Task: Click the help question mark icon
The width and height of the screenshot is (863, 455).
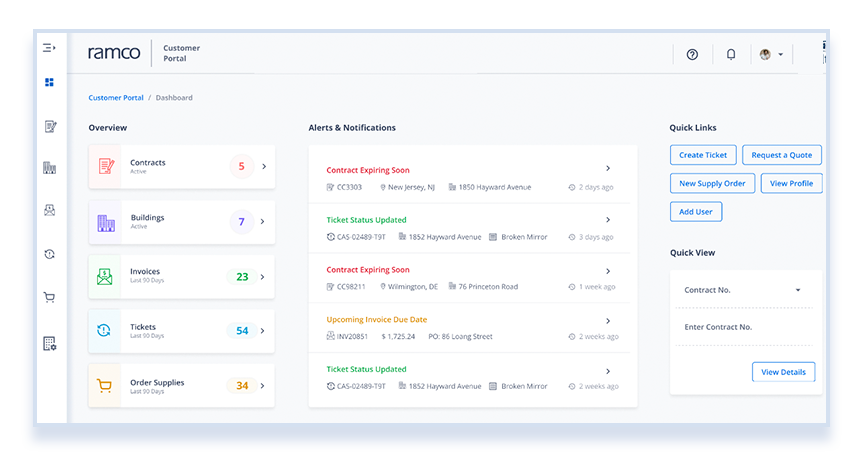Action: click(x=692, y=54)
